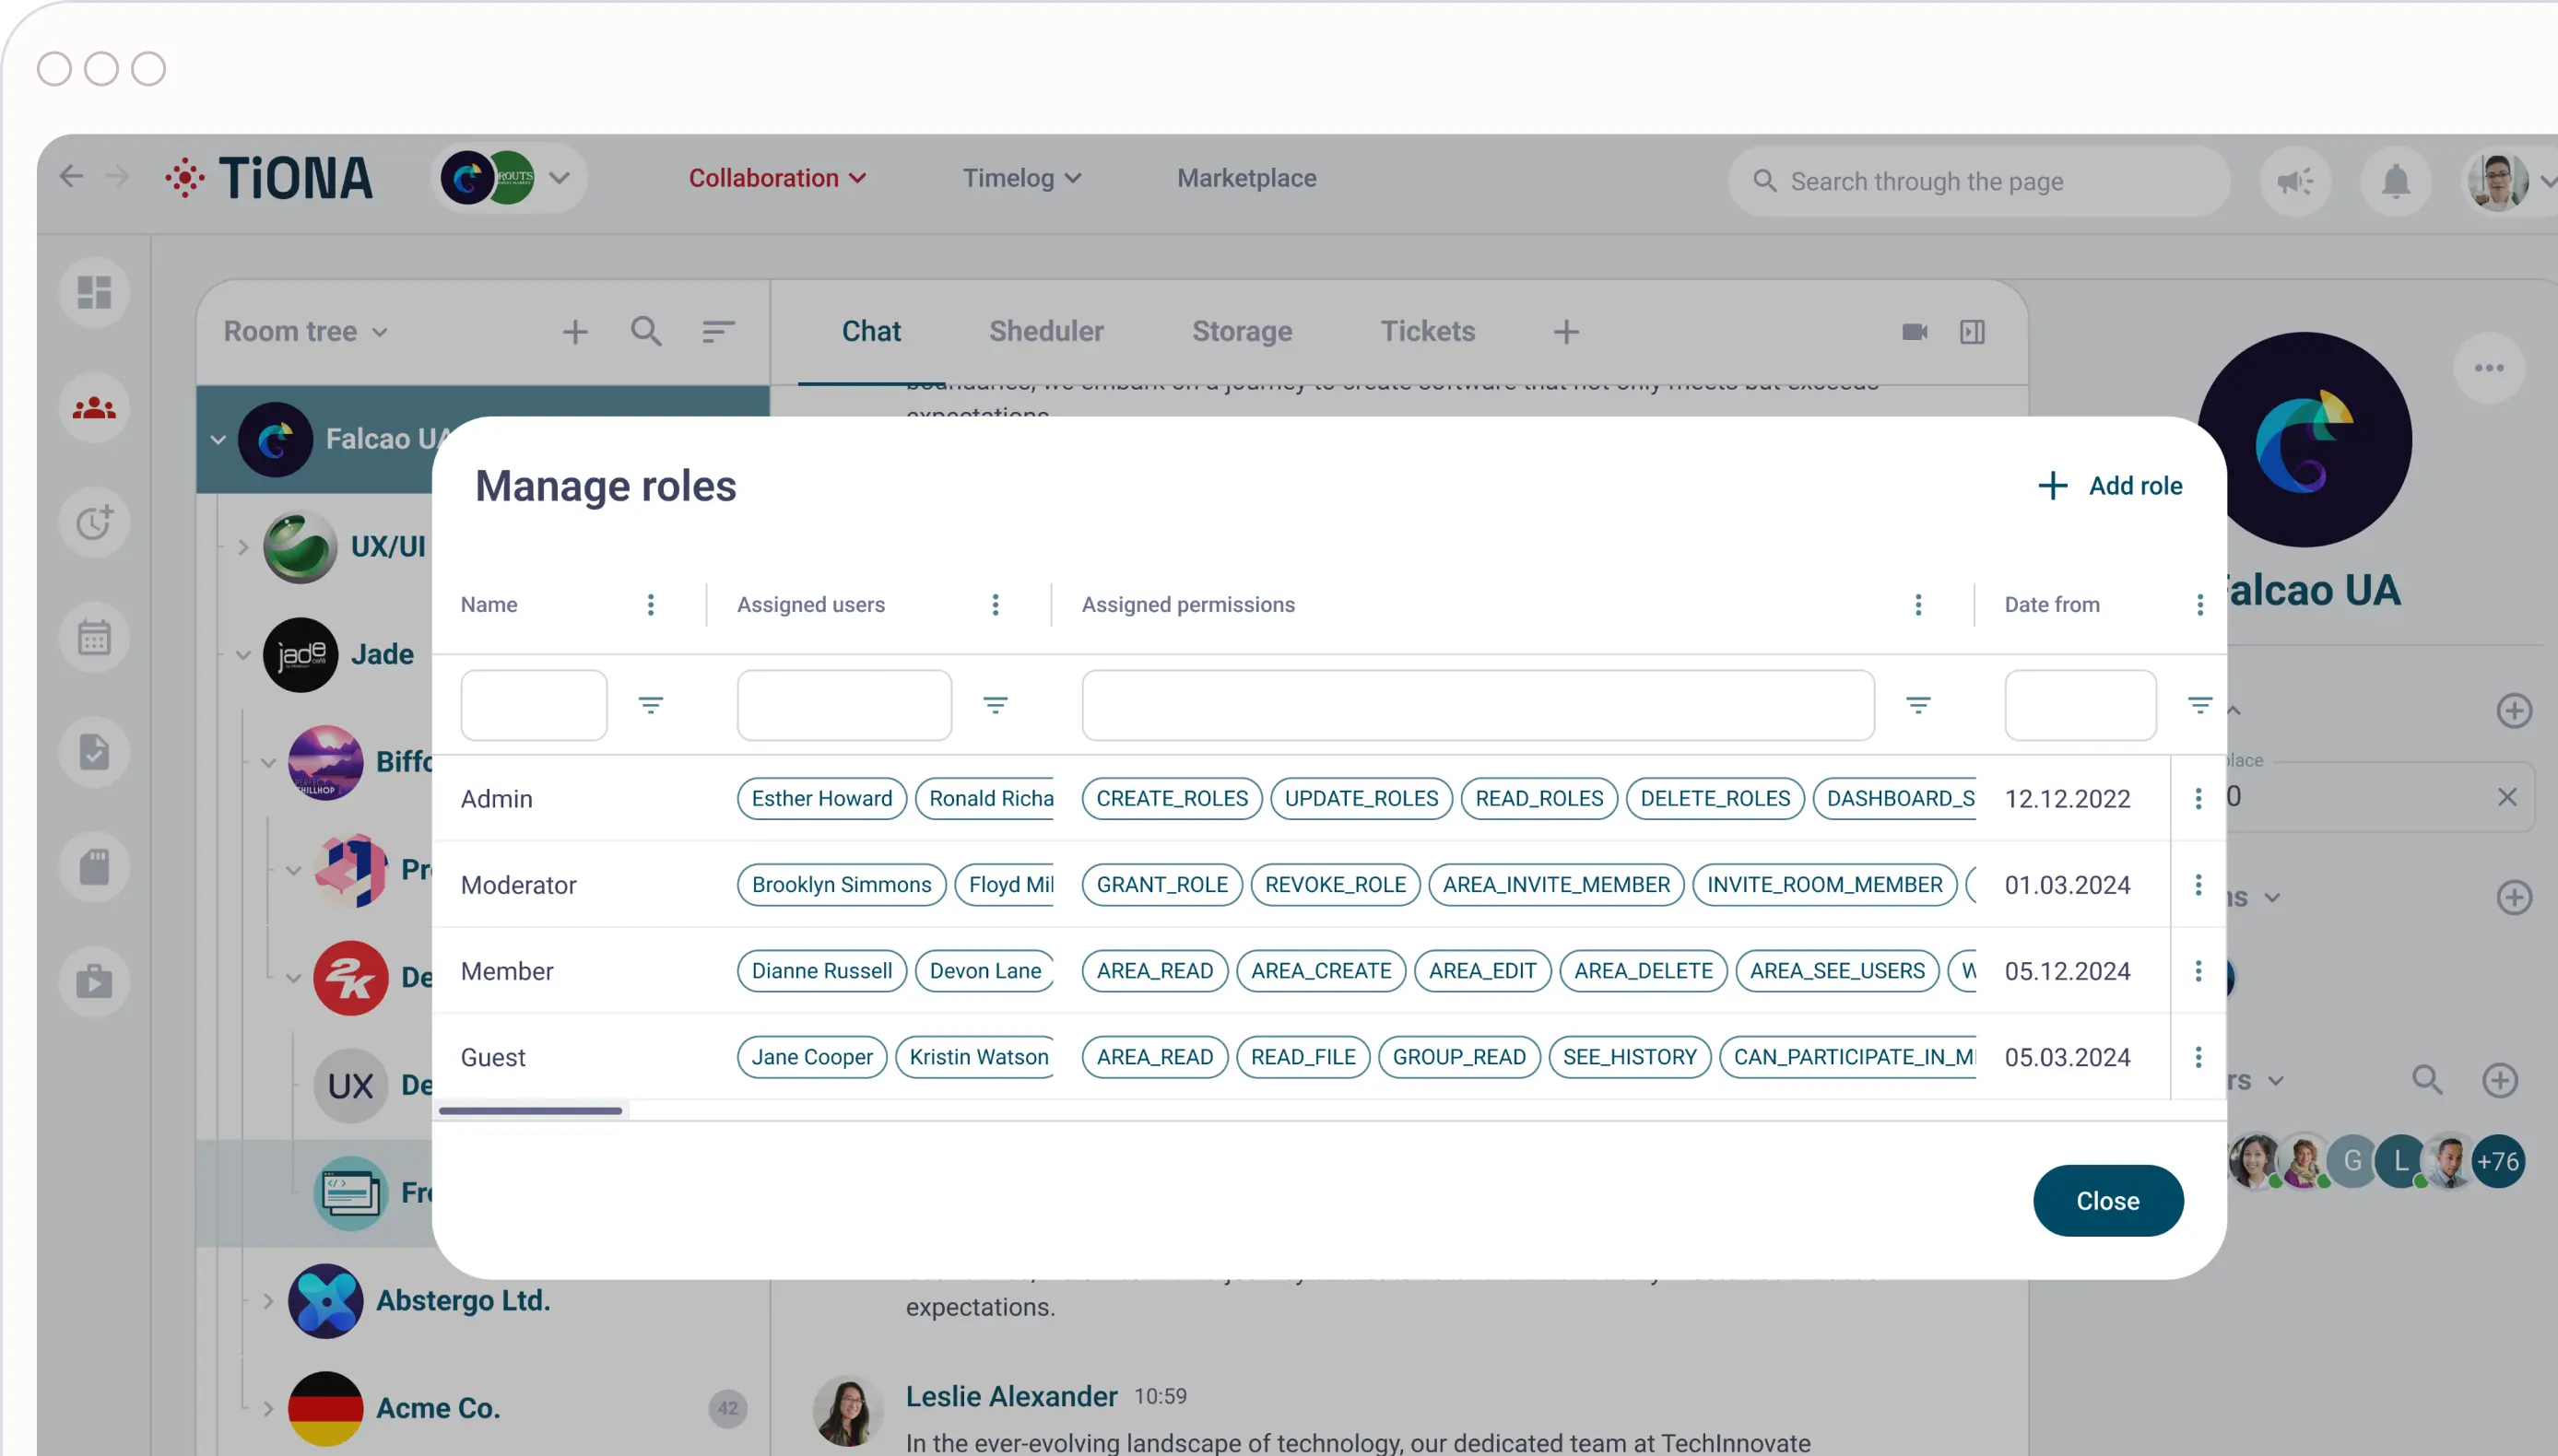Open Name column options menu
This screenshot has width=2558, height=1456.
tap(651, 604)
